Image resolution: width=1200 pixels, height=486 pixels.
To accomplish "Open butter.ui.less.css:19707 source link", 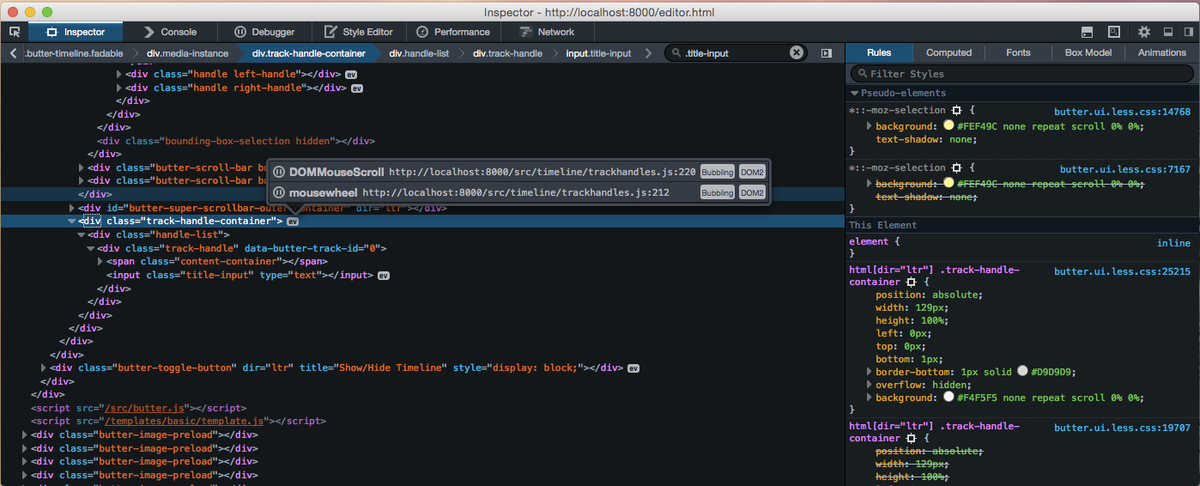I will tap(1123, 427).
